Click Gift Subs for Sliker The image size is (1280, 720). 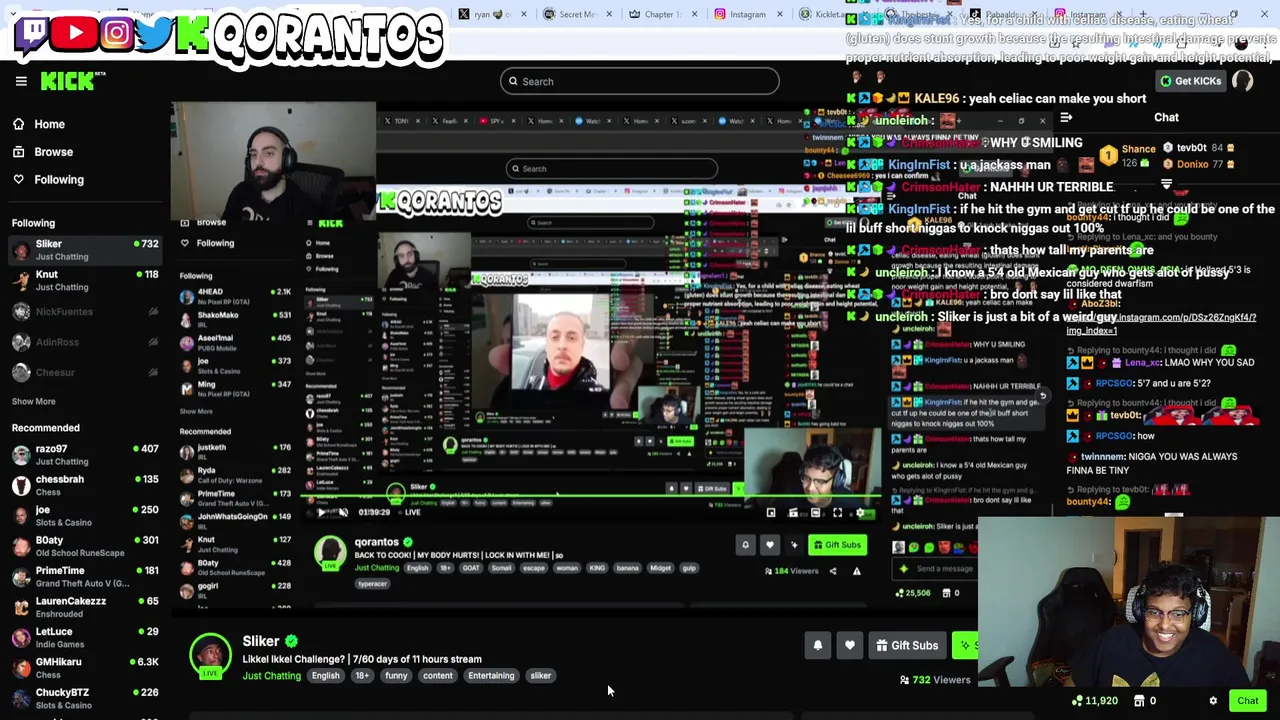[907, 646]
